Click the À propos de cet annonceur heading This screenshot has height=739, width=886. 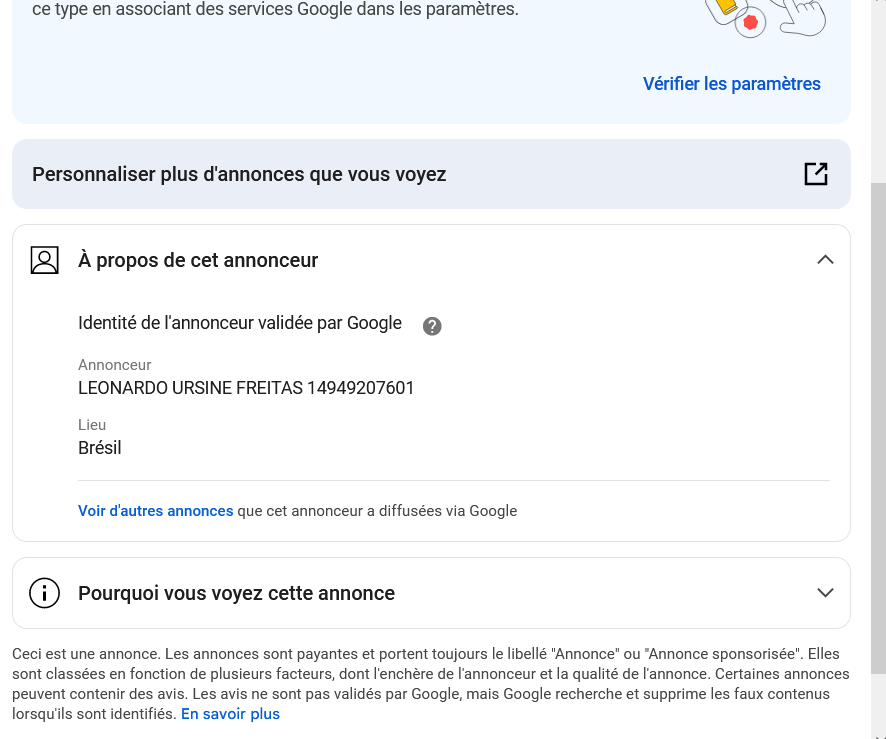[x=198, y=260]
